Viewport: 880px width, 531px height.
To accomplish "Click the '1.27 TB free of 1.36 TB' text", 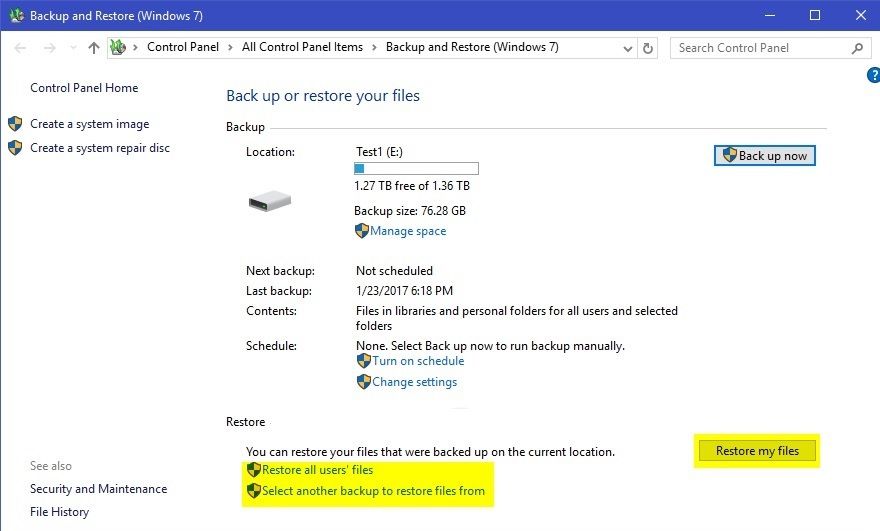I will 412,186.
